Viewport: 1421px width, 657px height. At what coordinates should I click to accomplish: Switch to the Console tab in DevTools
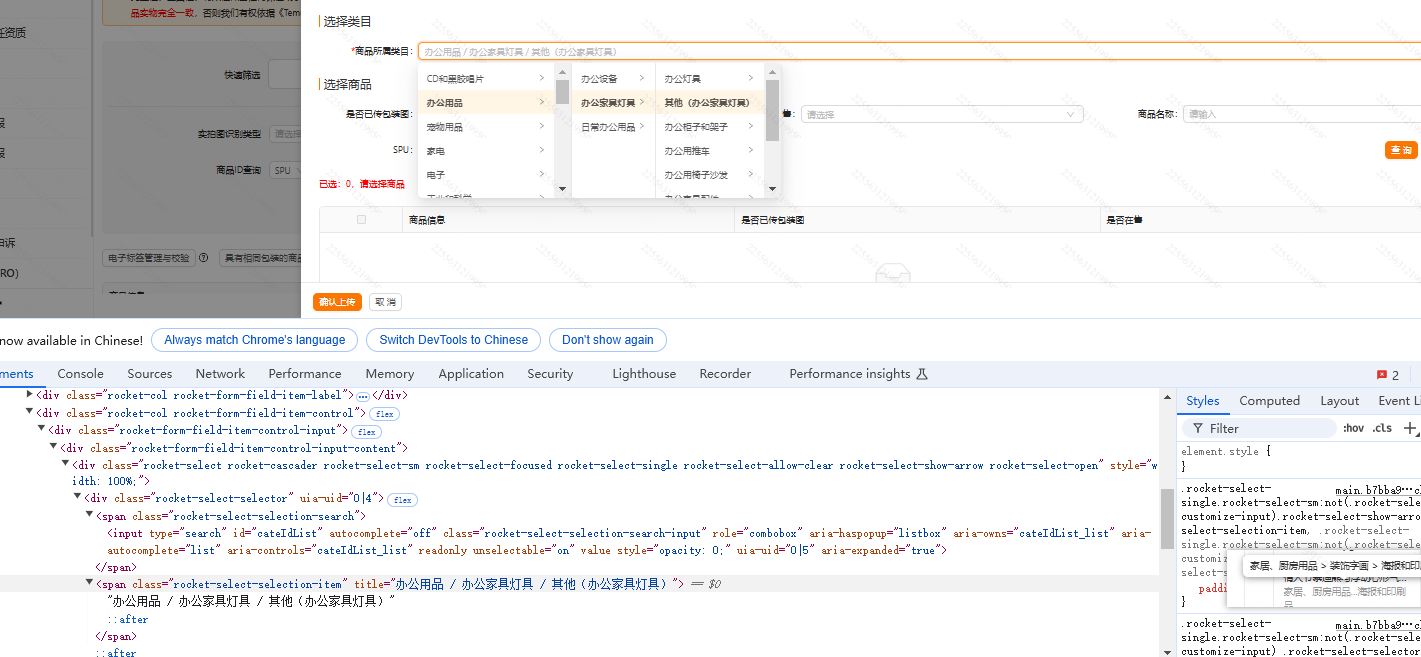pos(80,374)
